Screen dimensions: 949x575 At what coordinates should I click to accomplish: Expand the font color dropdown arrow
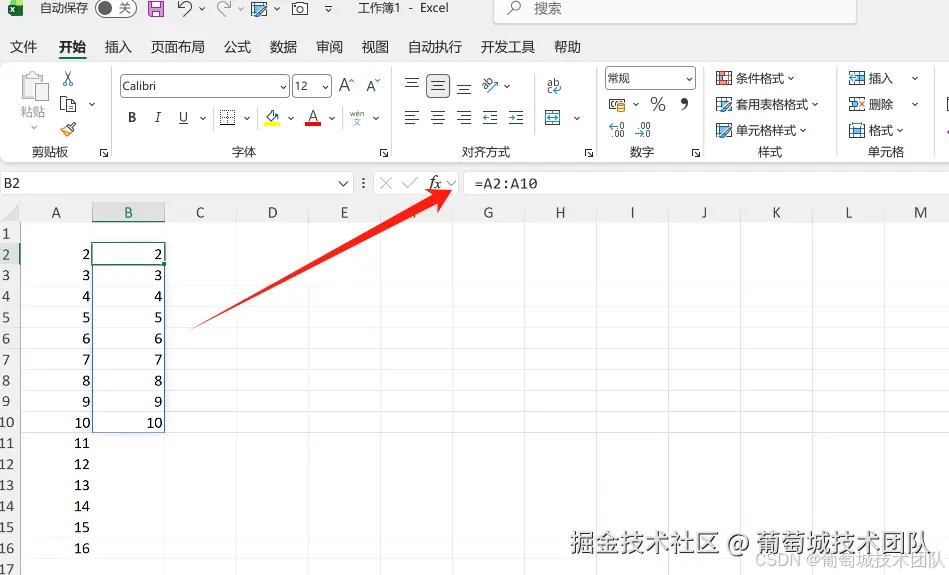tap(332, 118)
